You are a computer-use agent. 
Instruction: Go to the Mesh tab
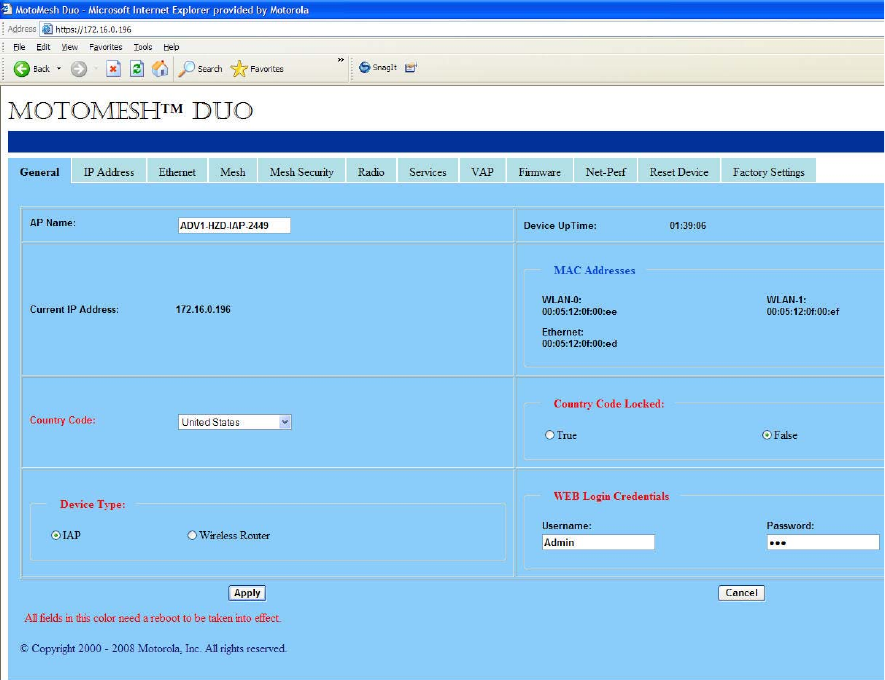point(233,172)
